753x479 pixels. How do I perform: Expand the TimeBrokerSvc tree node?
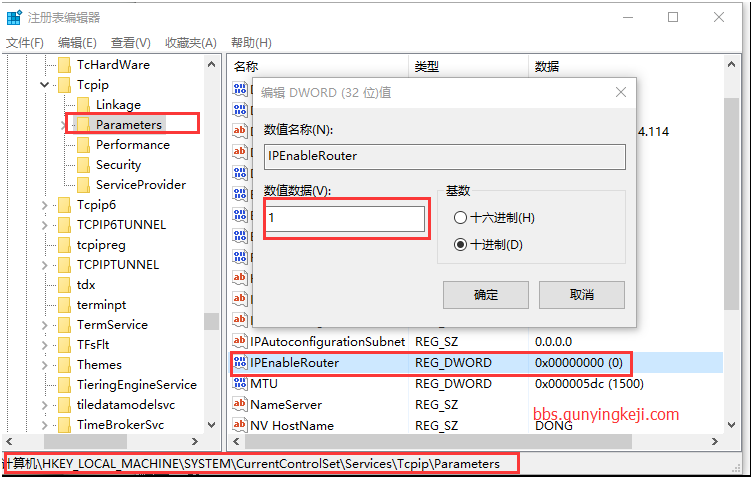(x=45, y=425)
